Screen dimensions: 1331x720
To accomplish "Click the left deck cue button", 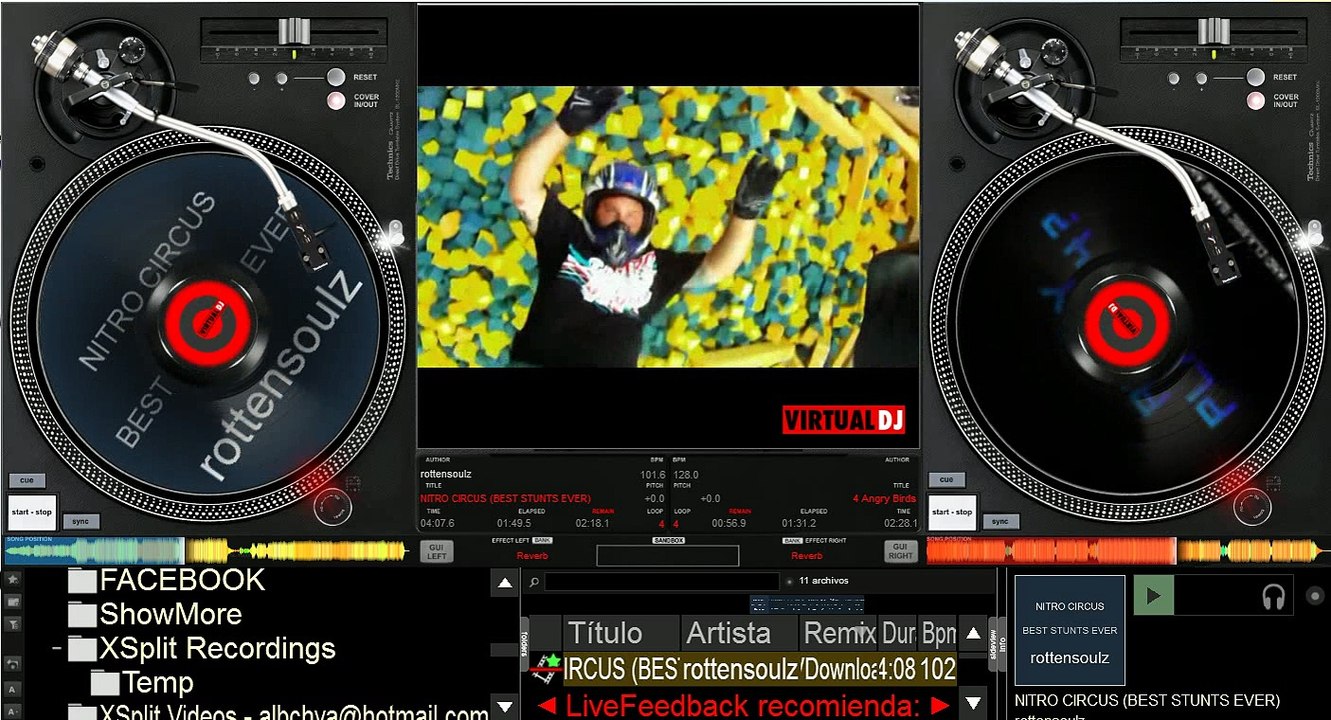I will coord(27,481).
